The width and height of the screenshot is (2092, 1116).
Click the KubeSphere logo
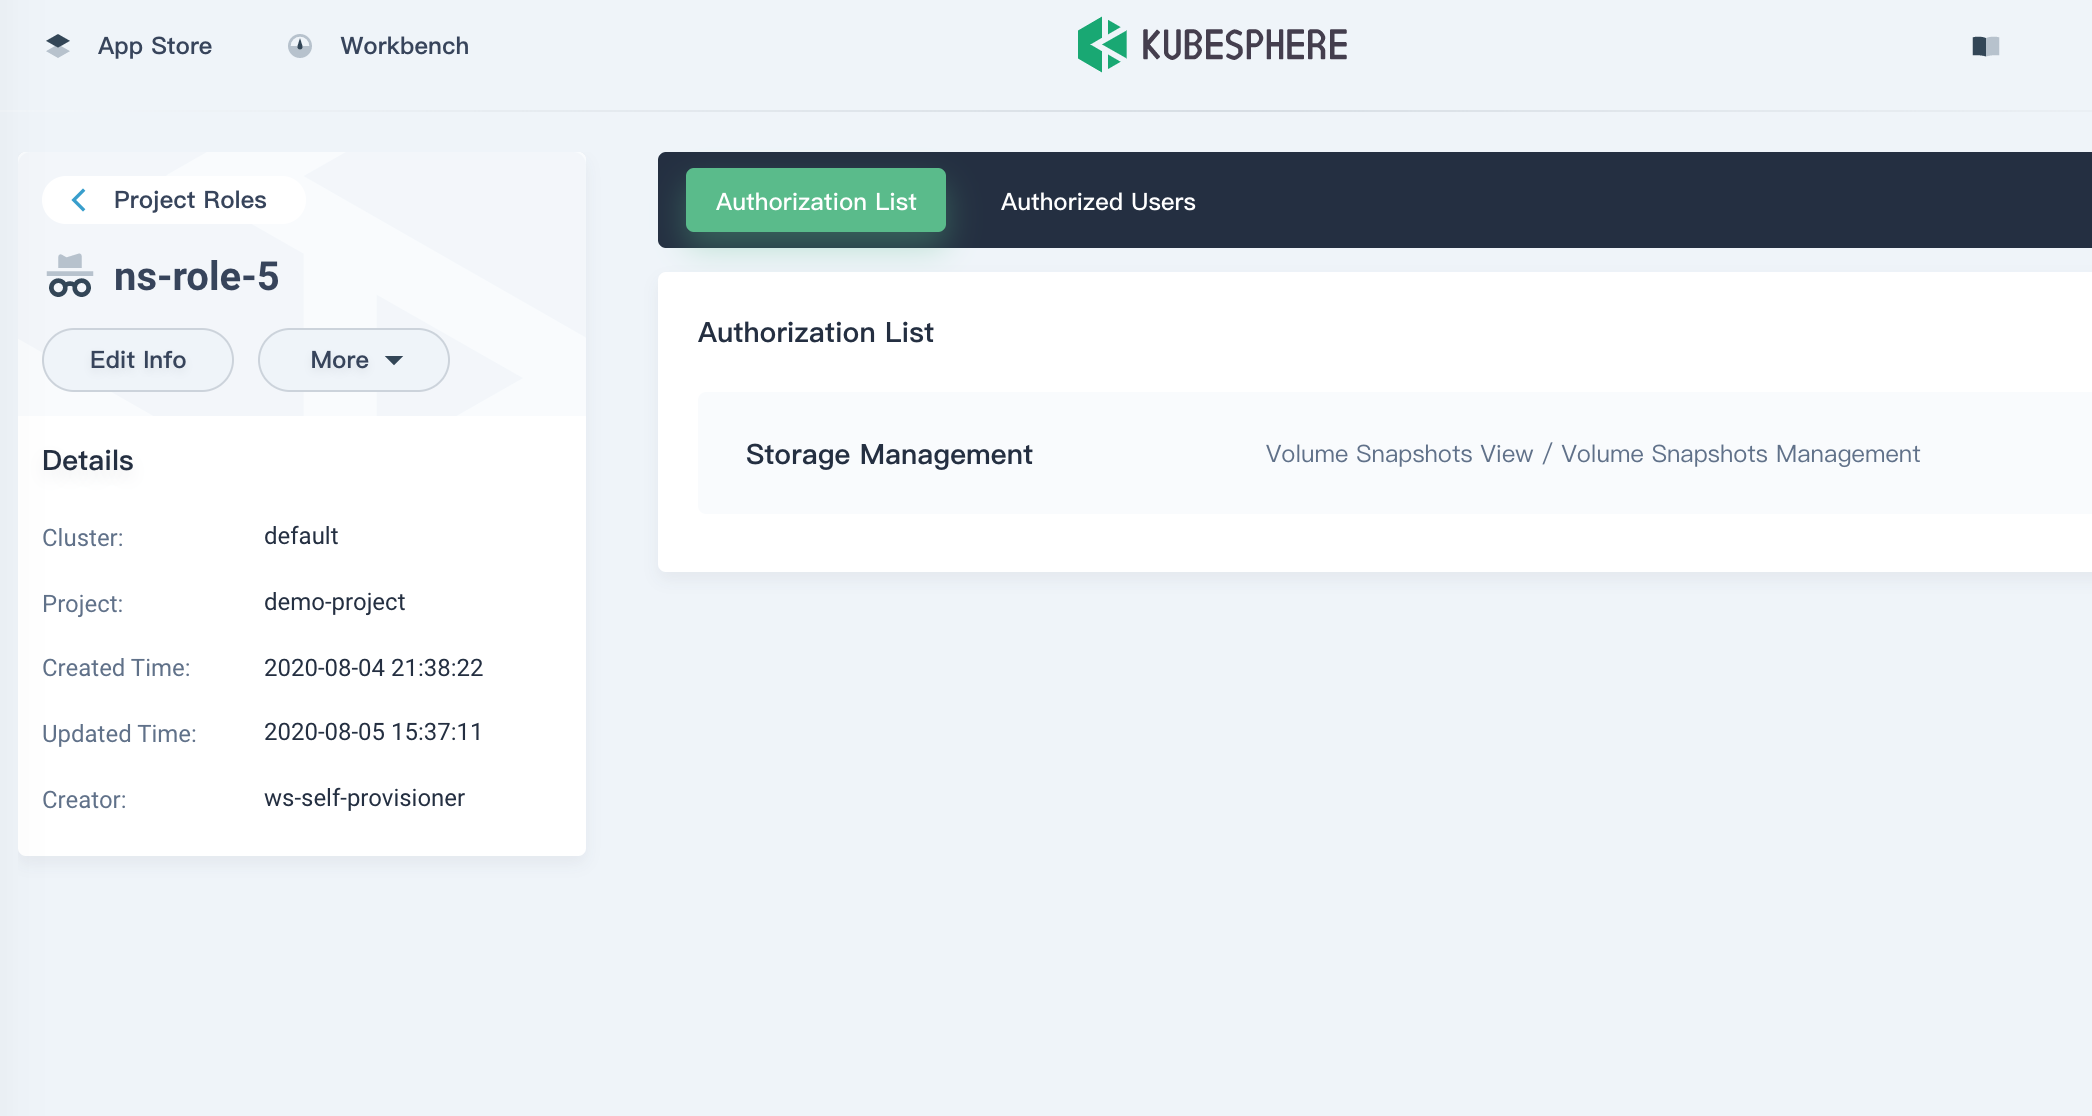pyautogui.click(x=1212, y=45)
